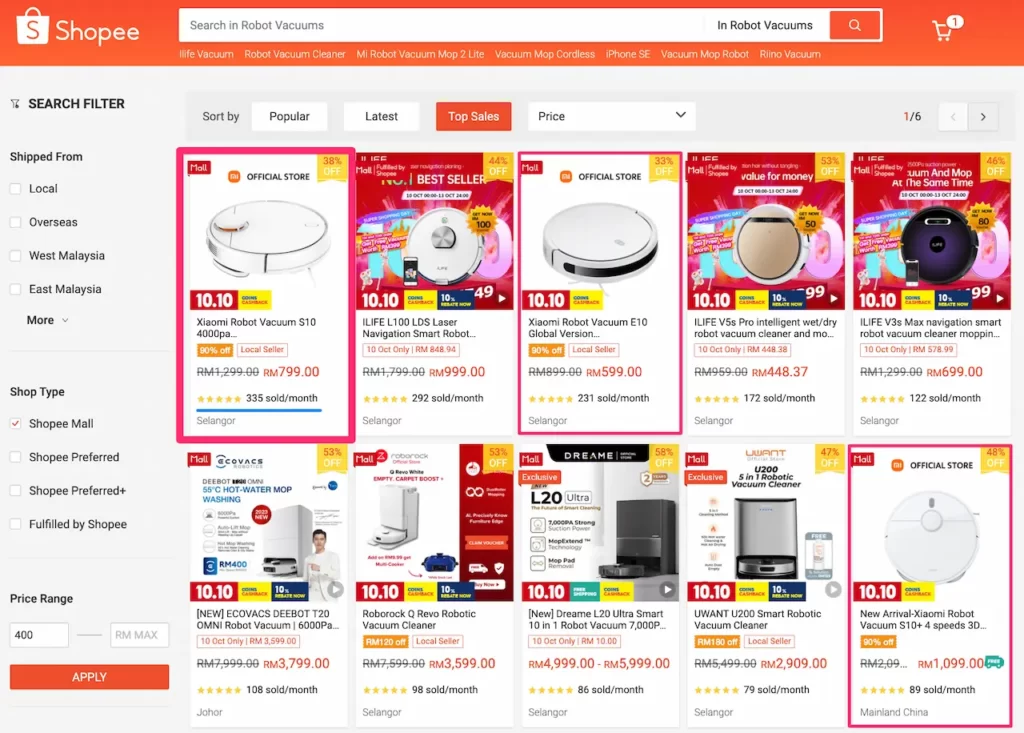
Task: Open the shopping cart icon
Action: pyautogui.click(x=944, y=29)
